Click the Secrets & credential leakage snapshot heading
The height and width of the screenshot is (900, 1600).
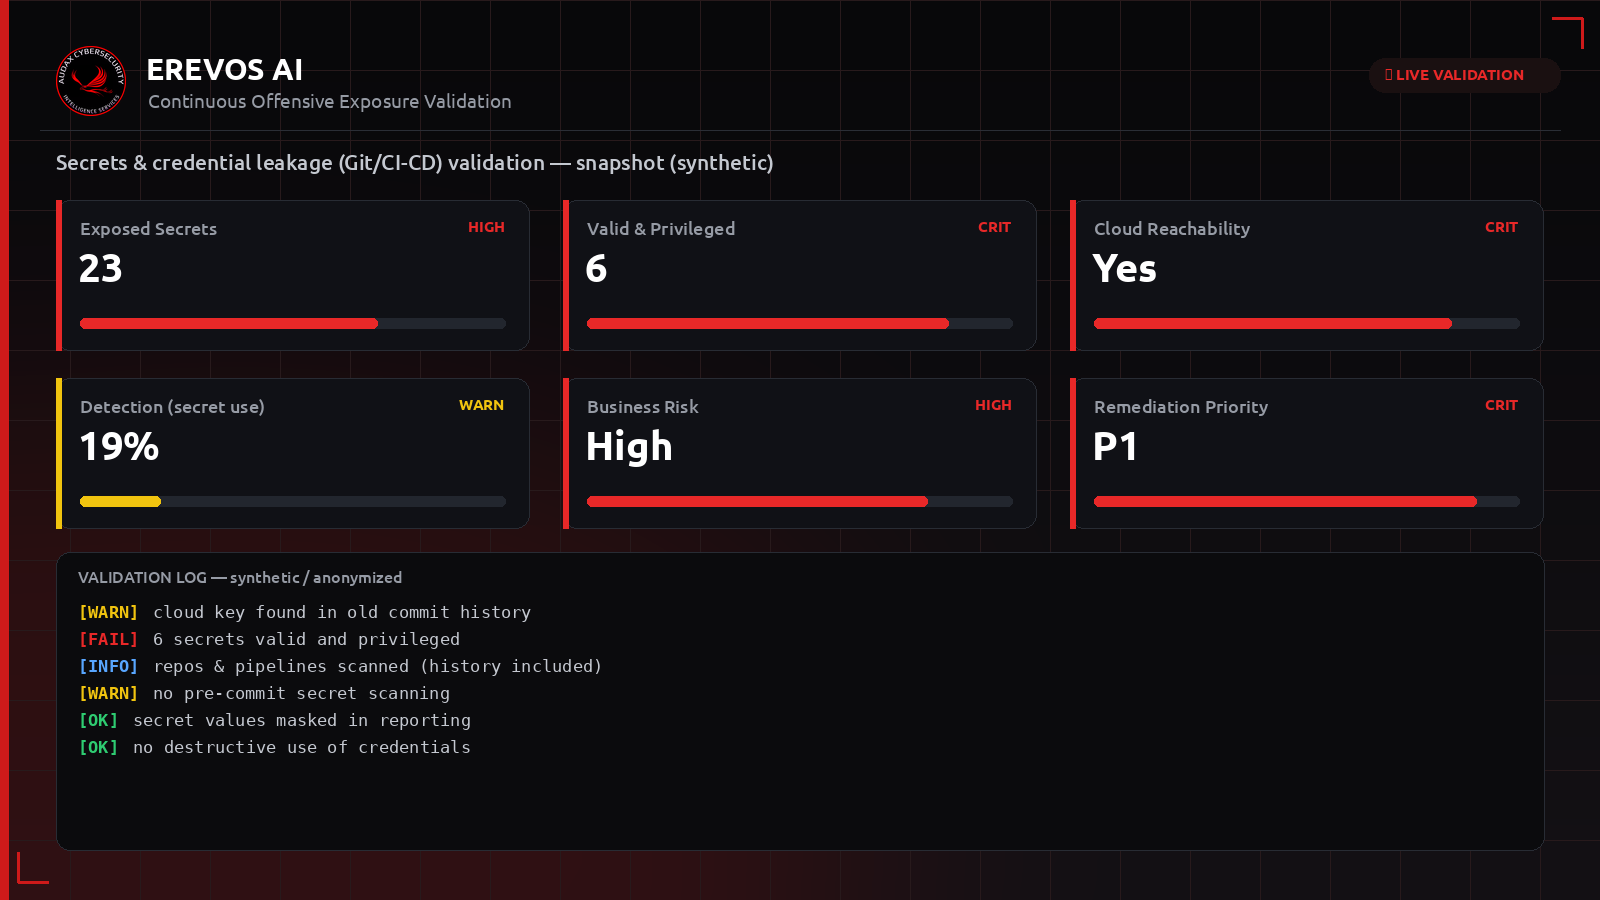coord(415,163)
